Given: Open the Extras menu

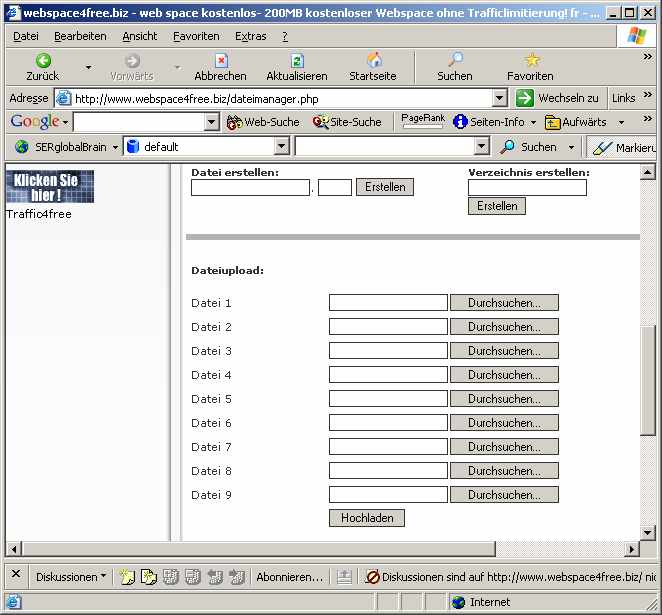Looking at the screenshot, I should coord(250,36).
